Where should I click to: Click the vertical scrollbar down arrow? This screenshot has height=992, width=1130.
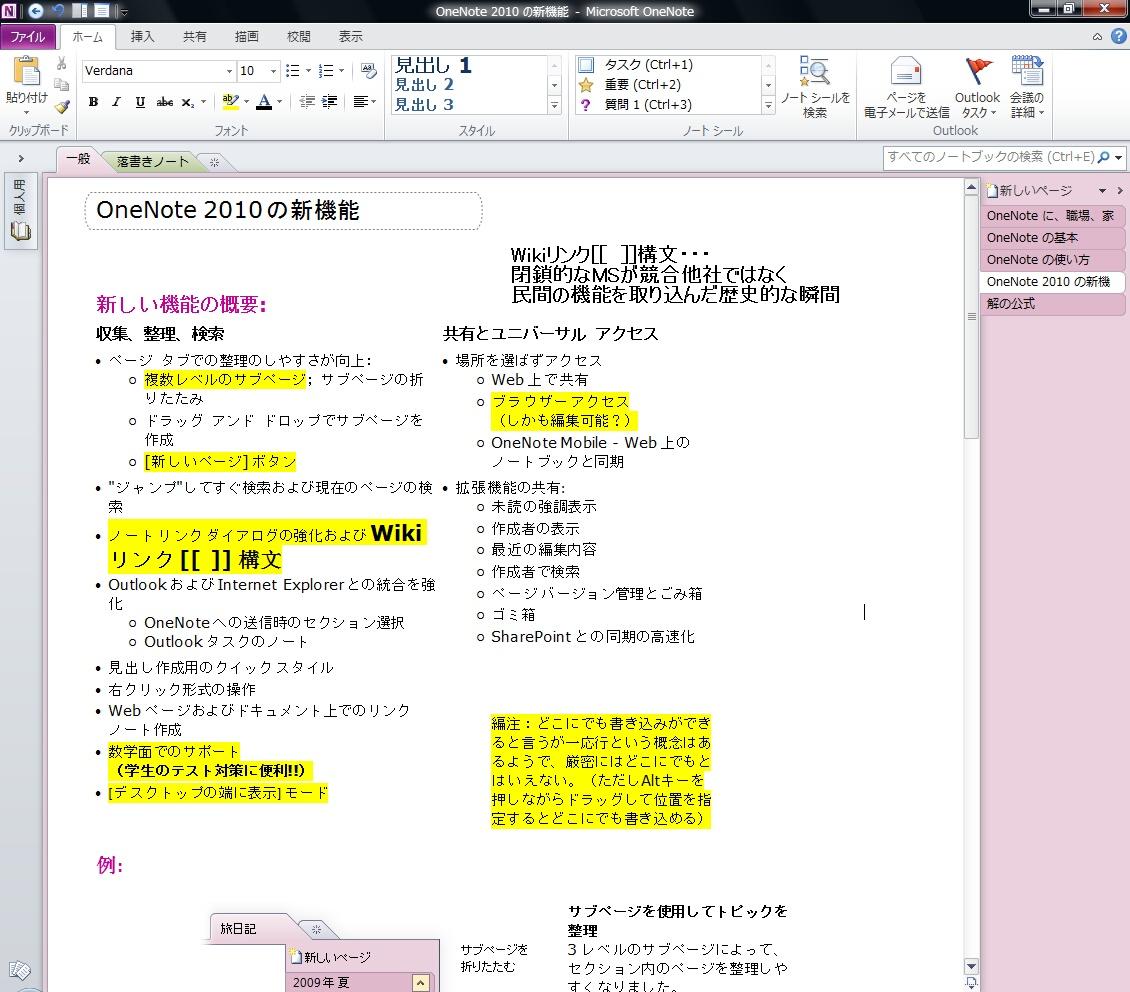pyautogui.click(x=971, y=966)
